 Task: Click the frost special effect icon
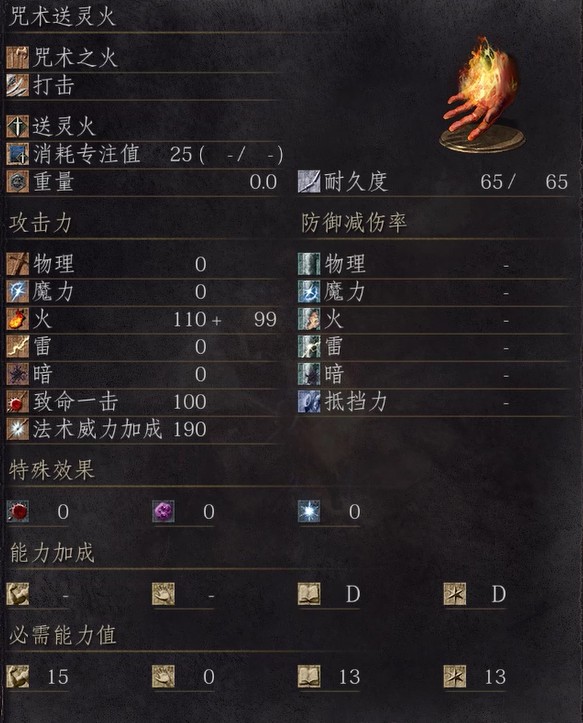[309, 511]
